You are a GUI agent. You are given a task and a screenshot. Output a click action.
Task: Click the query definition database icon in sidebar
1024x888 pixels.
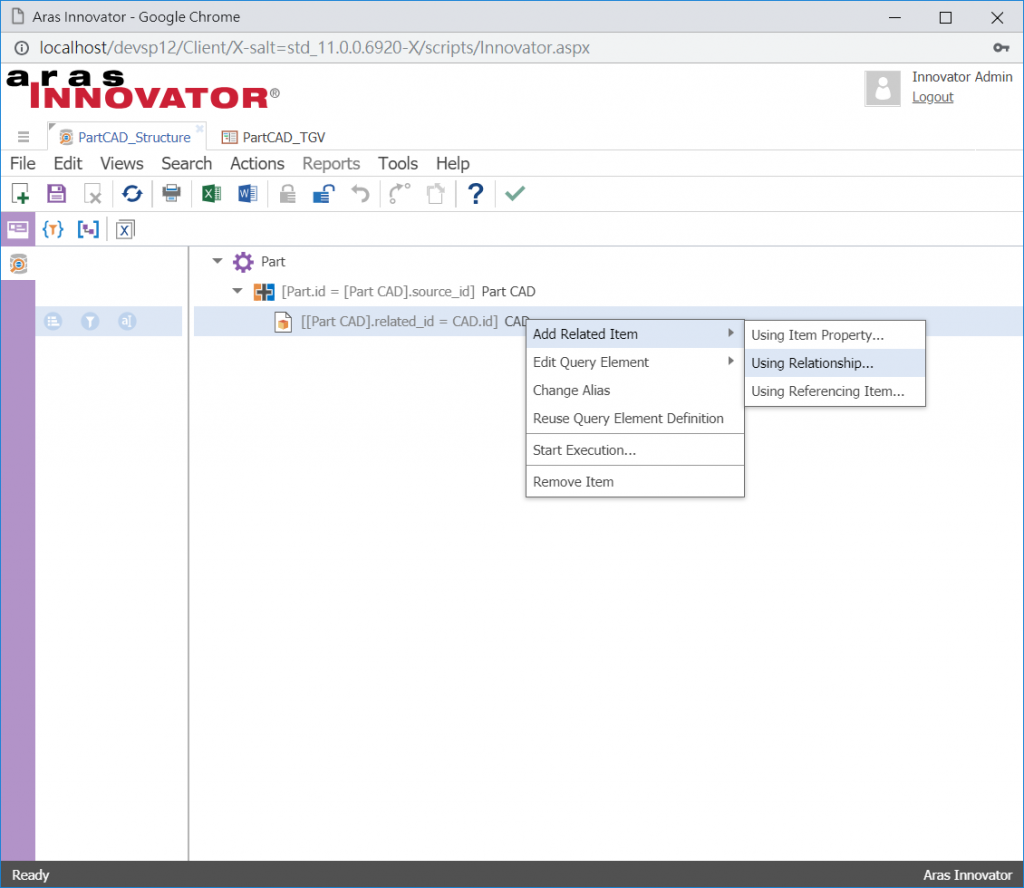[18, 264]
